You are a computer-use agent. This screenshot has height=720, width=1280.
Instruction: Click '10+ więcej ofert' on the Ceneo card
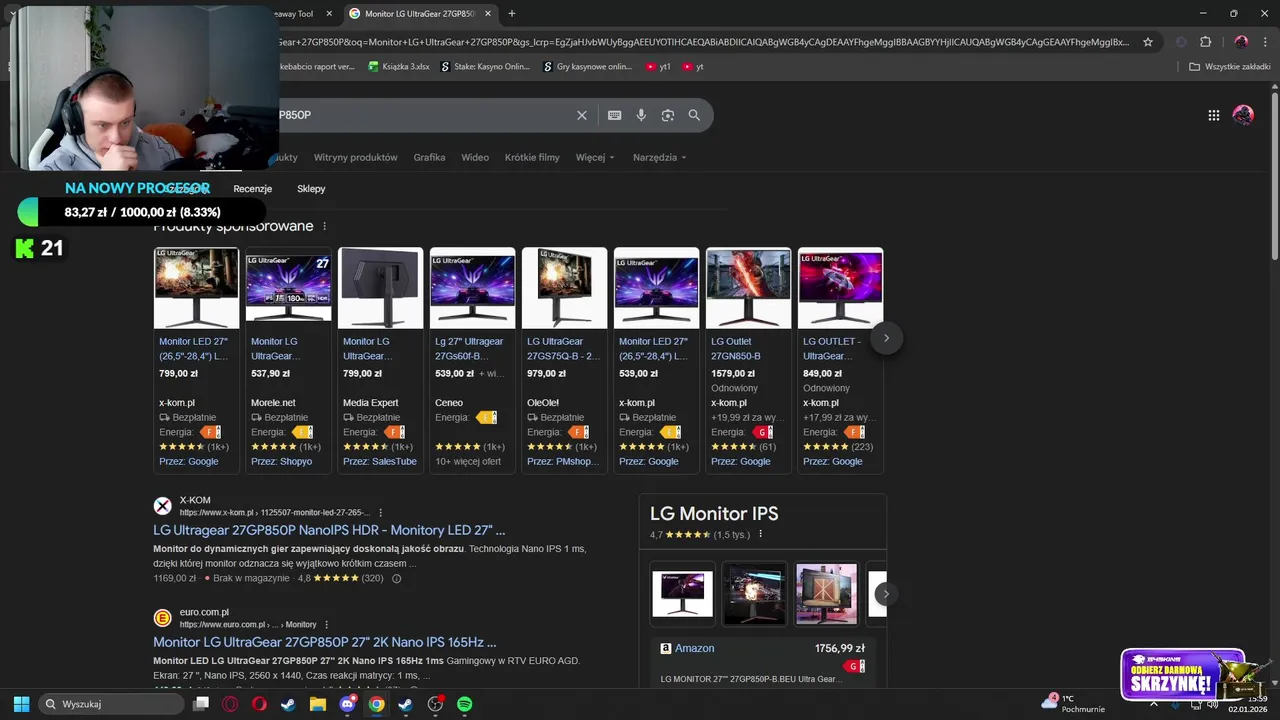pyautogui.click(x=468, y=462)
